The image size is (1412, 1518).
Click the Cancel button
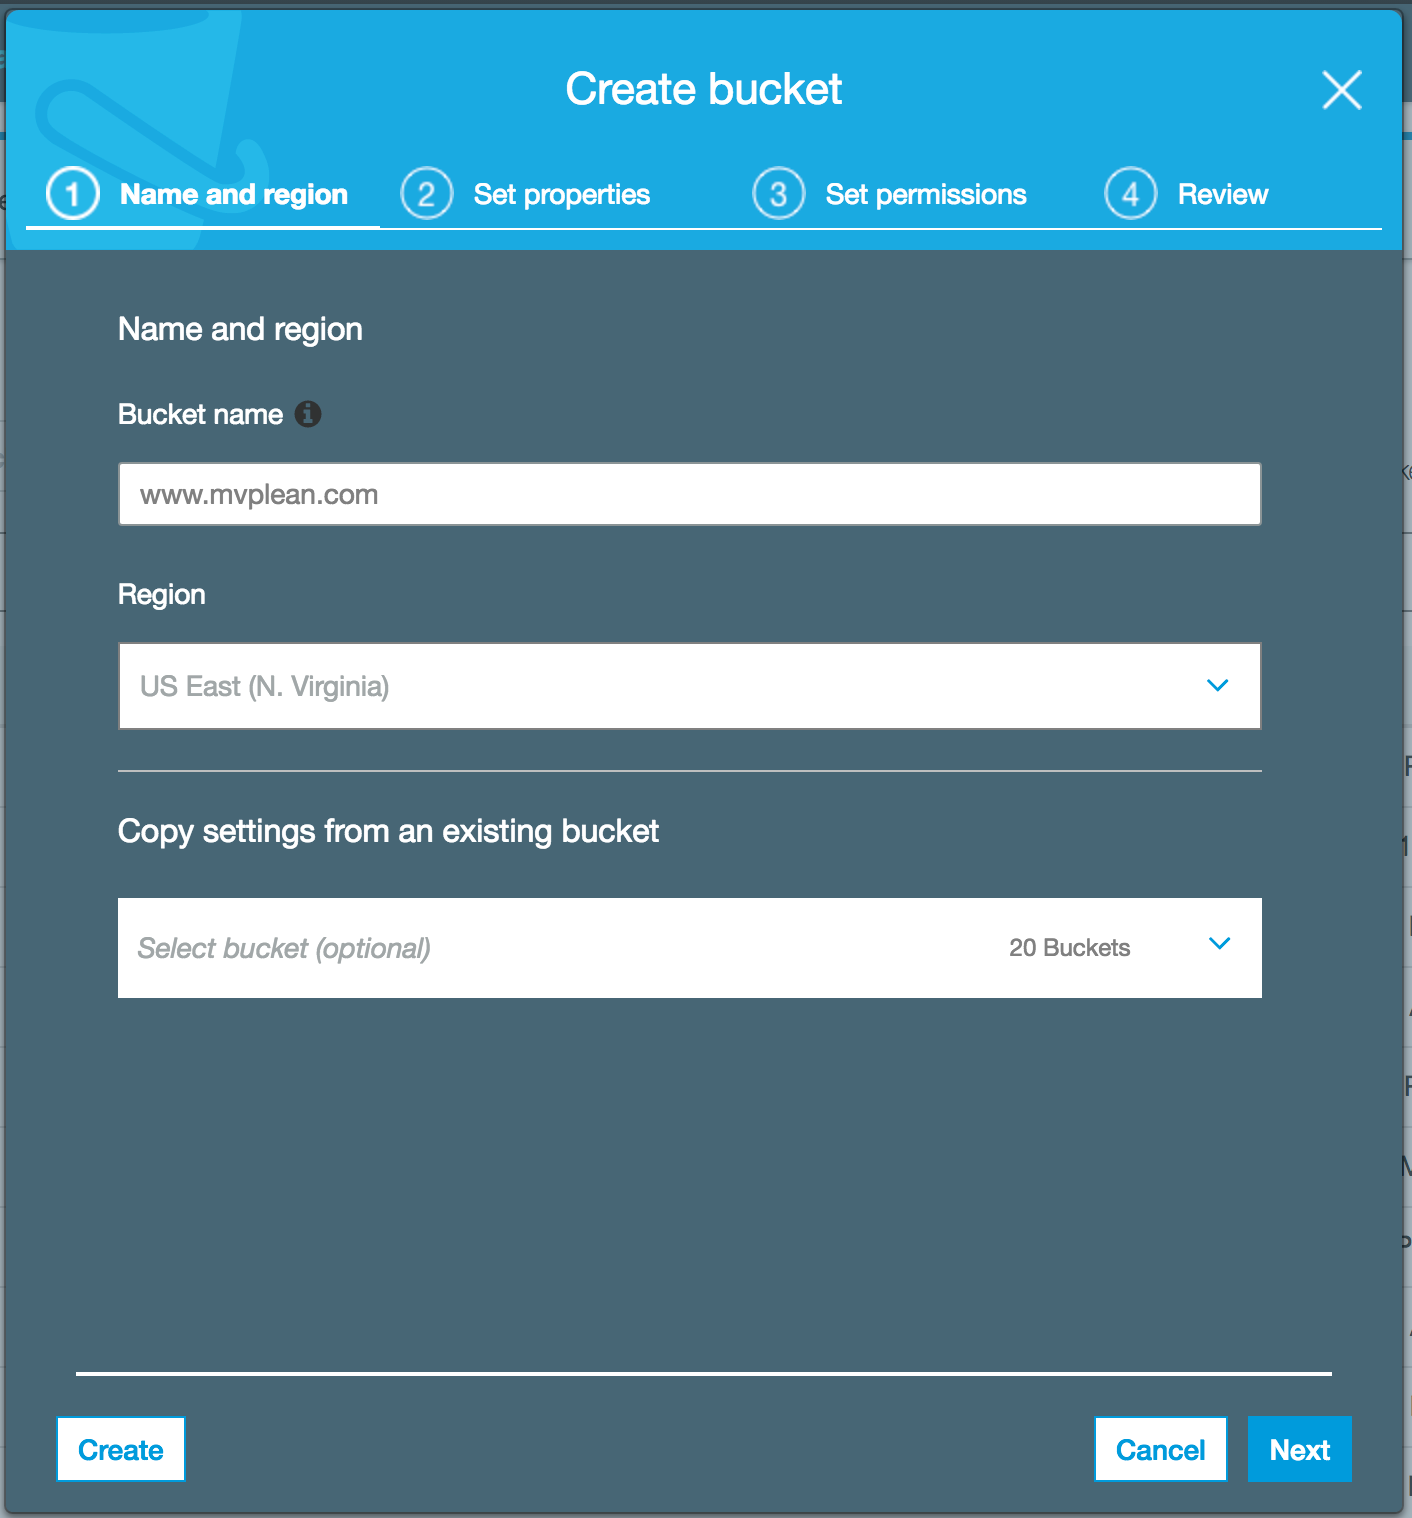point(1160,1449)
